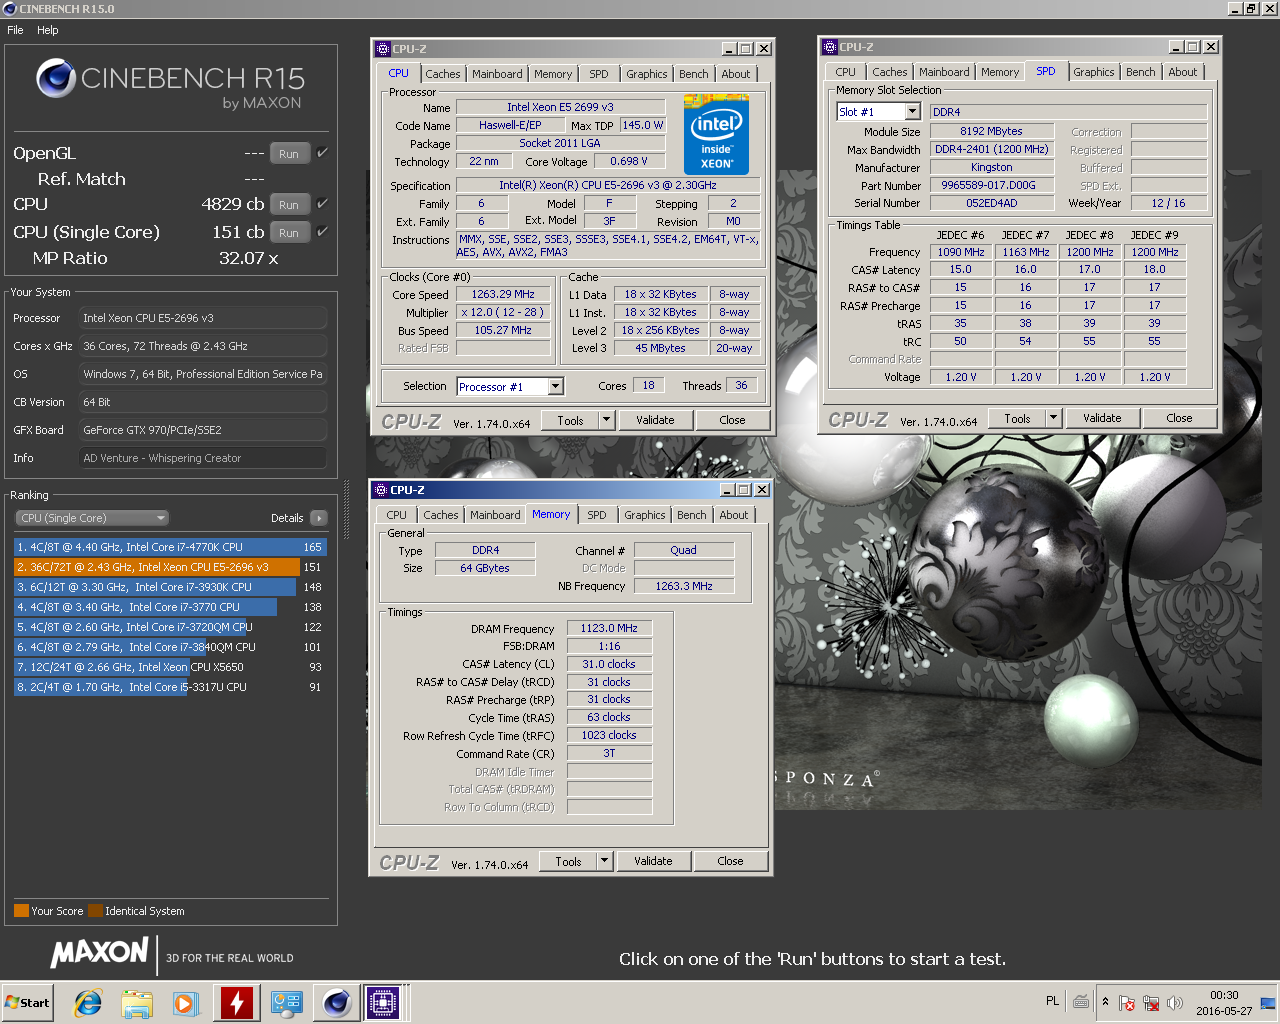
Task: Select ranking row Intel Core i7-4770K CPU
Action: [x=170, y=547]
